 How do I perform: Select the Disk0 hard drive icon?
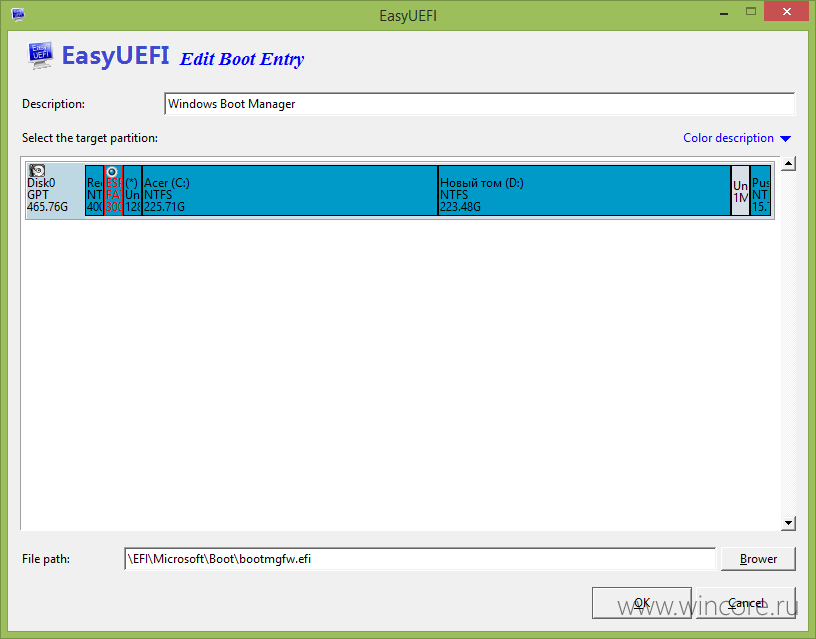point(37,171)
